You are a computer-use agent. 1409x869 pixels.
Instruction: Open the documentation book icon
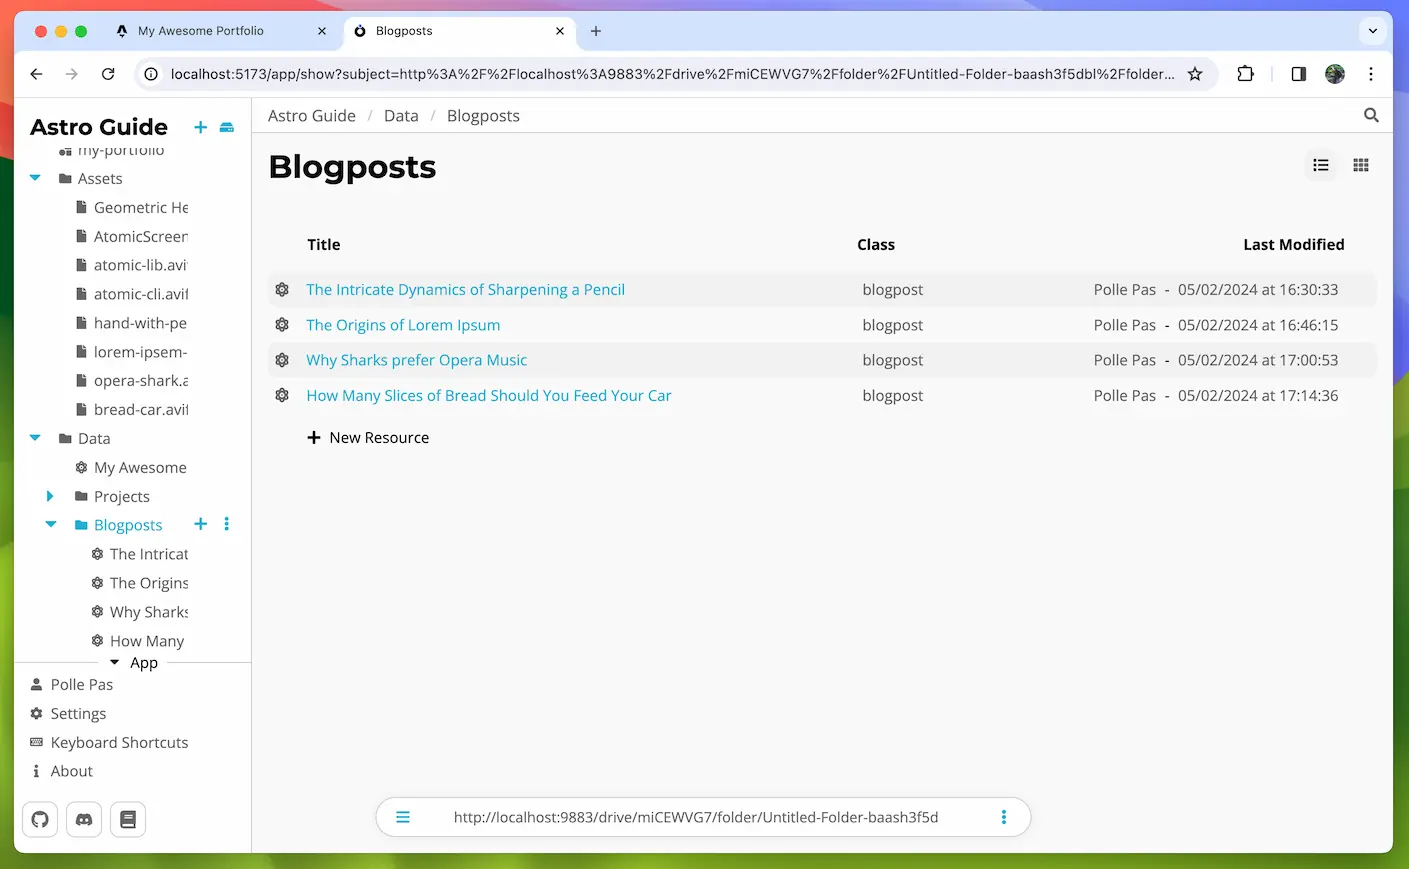point(128,819)
